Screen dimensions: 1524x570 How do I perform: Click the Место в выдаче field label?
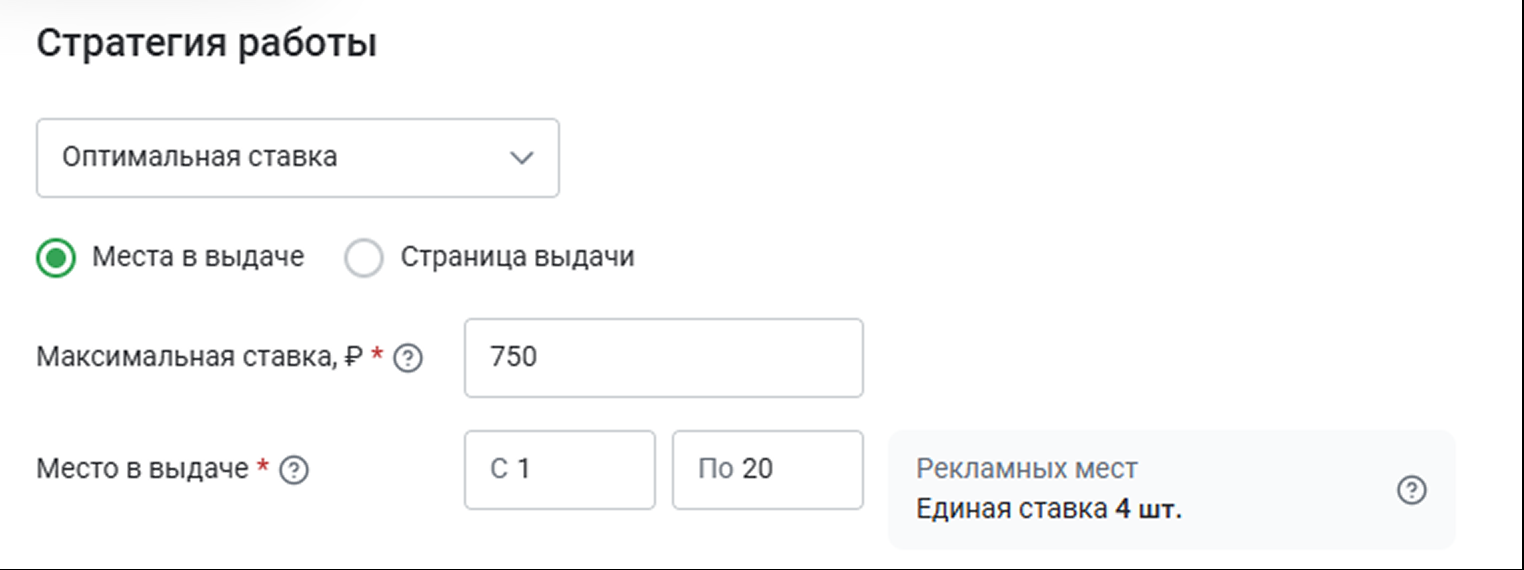(x=142, y=469)
